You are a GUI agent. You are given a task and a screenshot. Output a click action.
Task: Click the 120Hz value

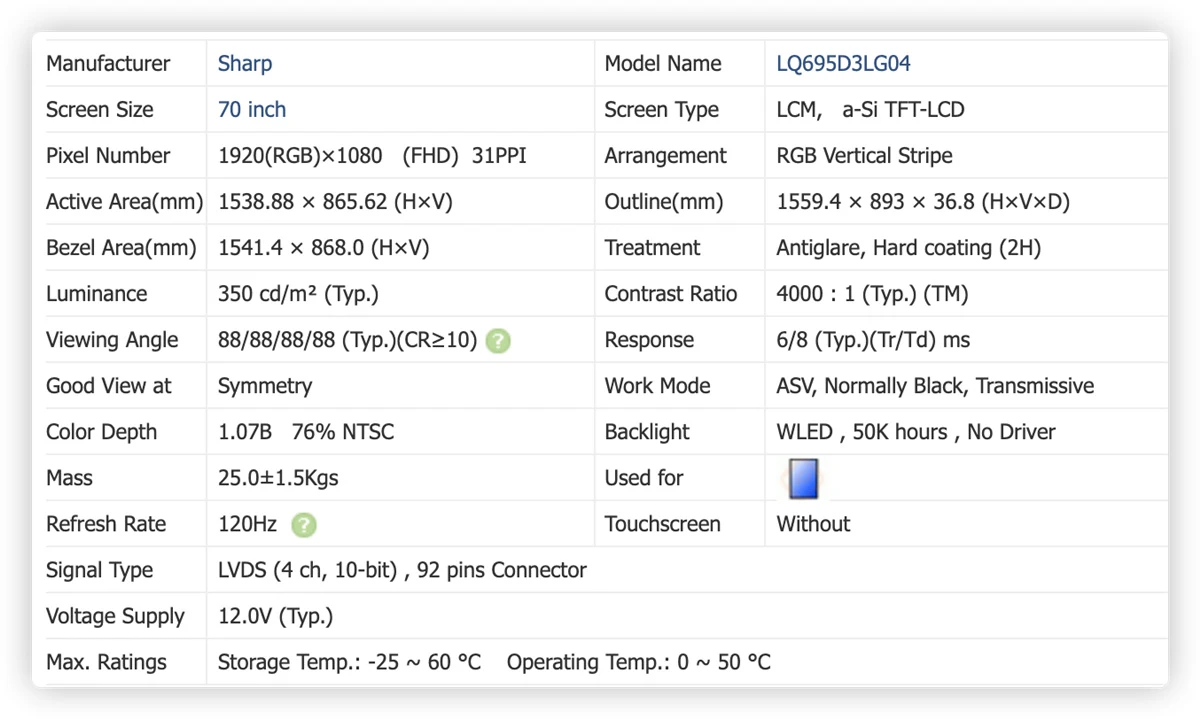pos(248,523)
